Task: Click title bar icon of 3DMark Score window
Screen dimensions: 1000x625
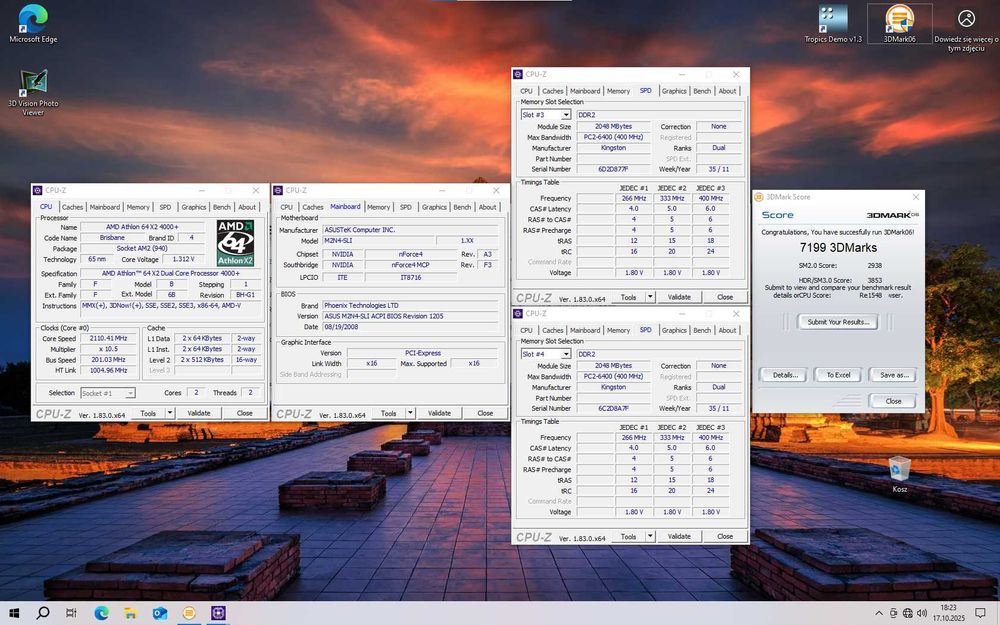Action: tap(759, 197)
